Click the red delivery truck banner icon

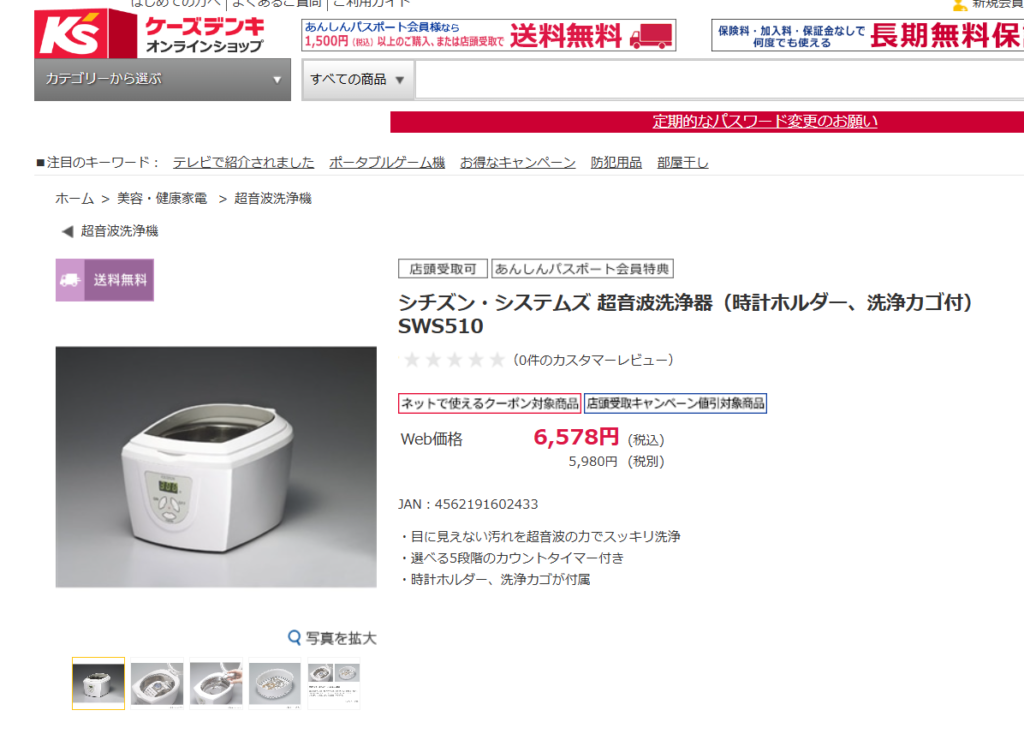pyautogui.click(x=651, y=36)
